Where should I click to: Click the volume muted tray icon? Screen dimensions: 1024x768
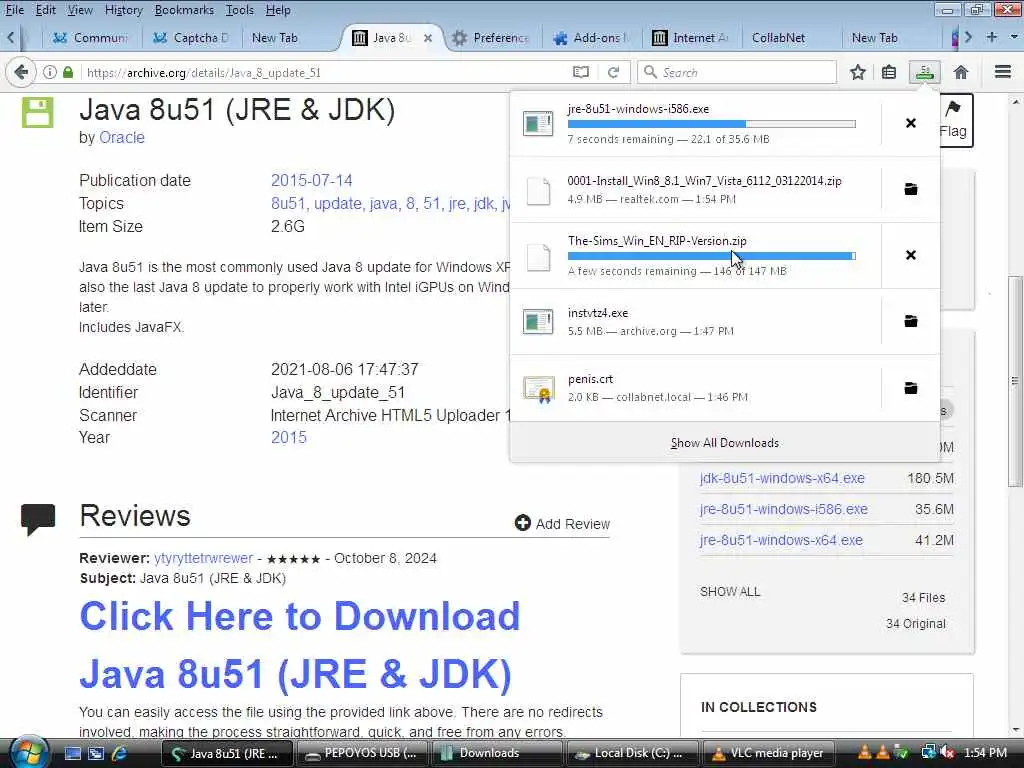[947, 752]
